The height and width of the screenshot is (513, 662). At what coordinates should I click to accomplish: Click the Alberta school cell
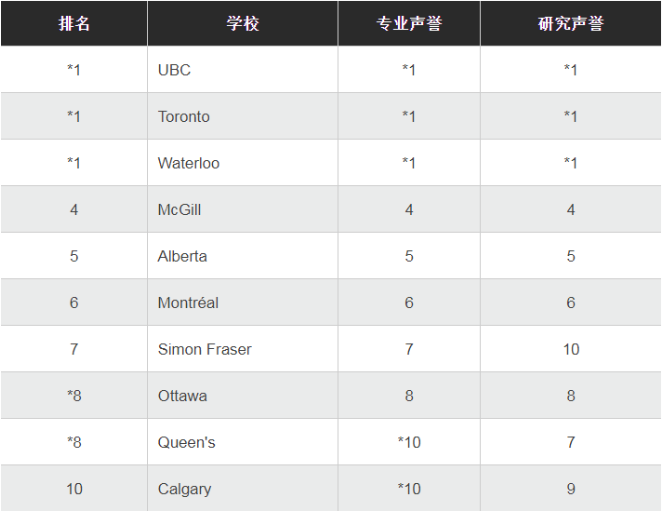[x=183, y=256]
